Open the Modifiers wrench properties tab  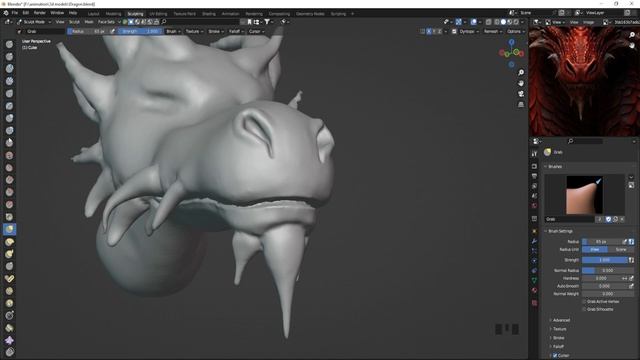pyautogui.click(x=534, y=241)
